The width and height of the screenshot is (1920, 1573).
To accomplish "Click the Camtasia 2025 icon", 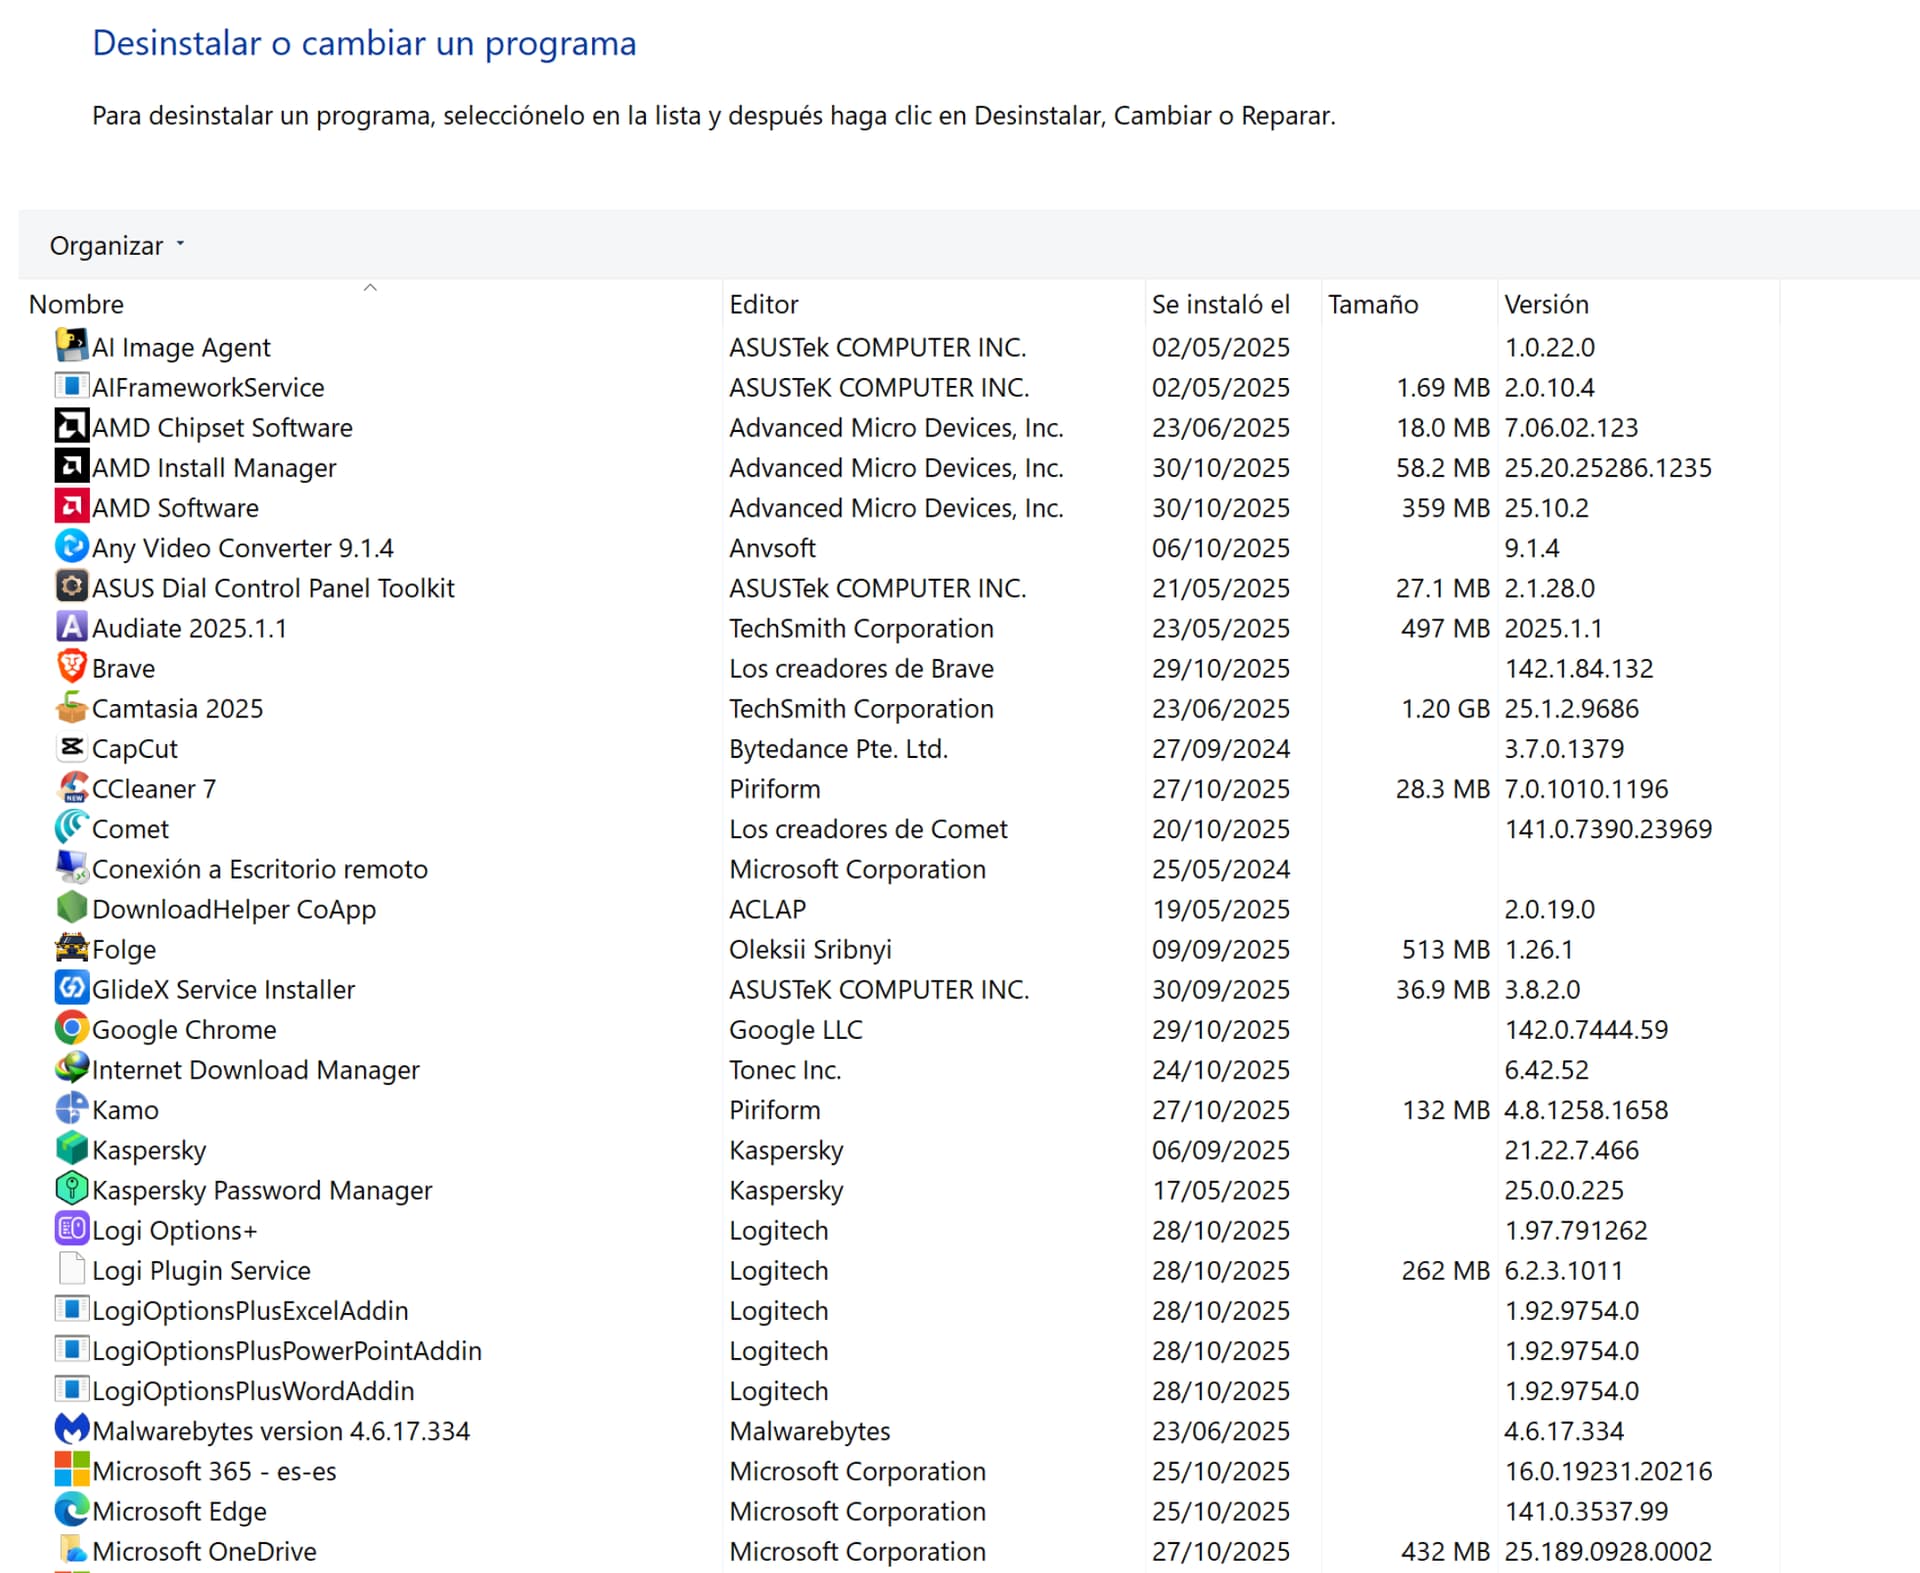I will point(71,707).
